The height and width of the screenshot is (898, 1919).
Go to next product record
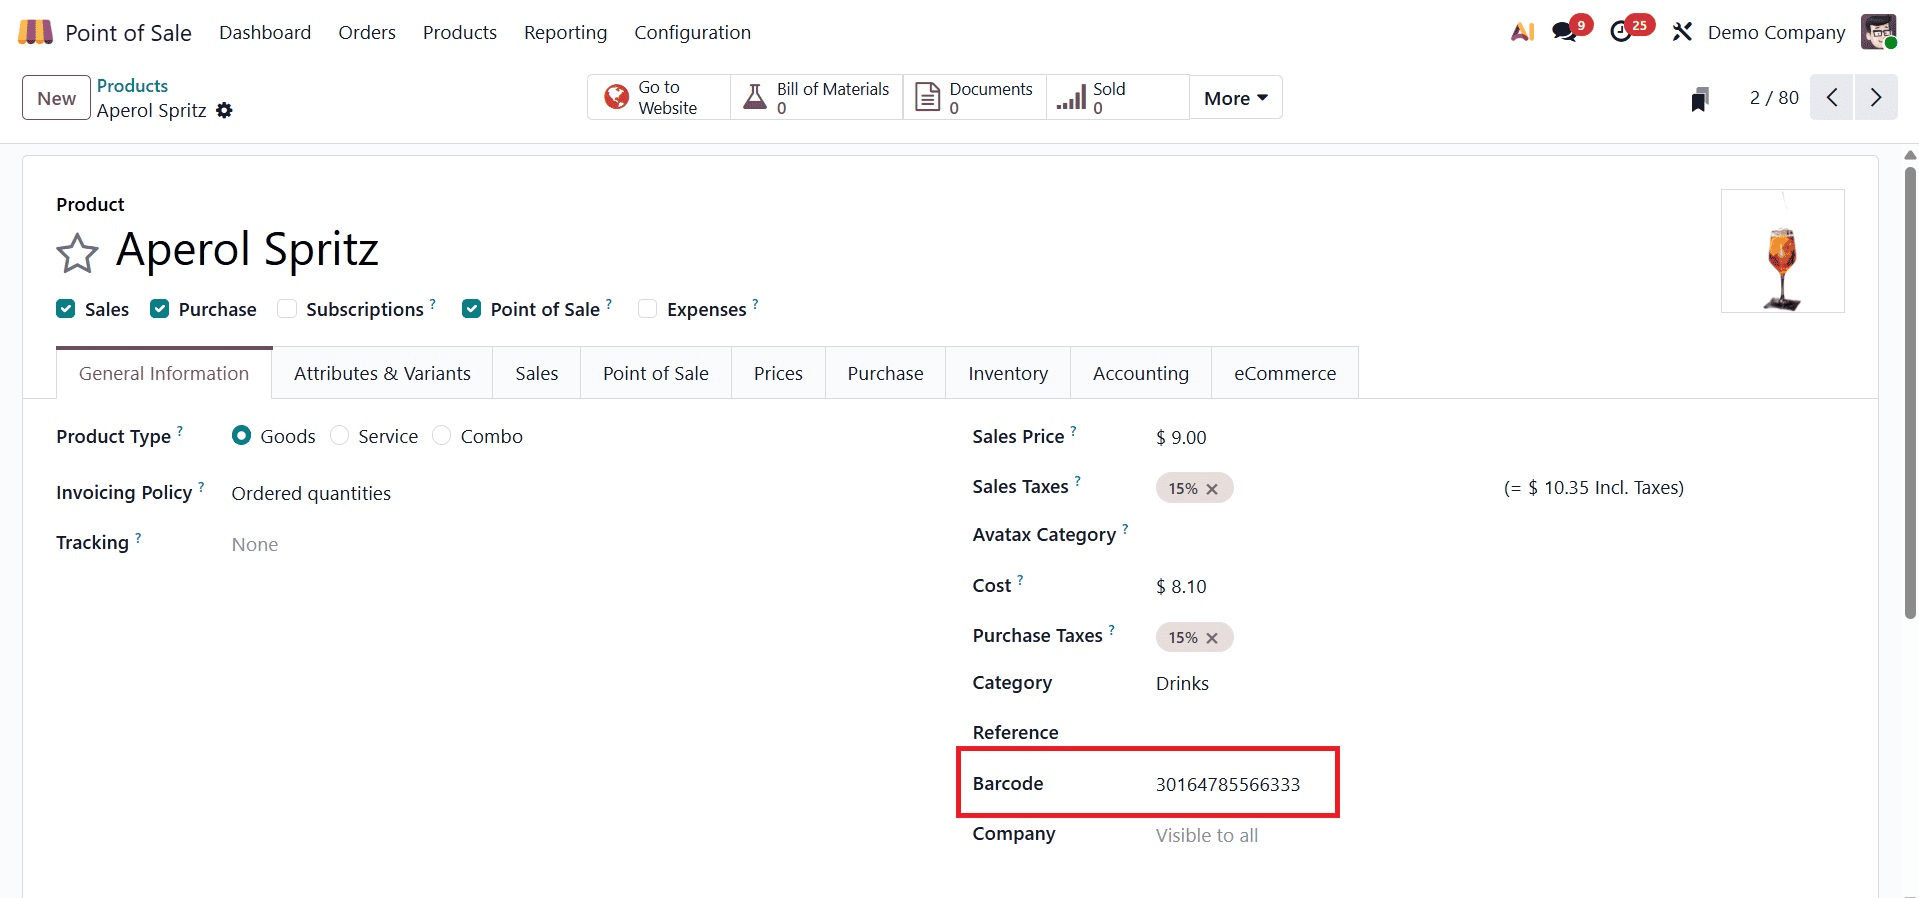pos(1876,97)
